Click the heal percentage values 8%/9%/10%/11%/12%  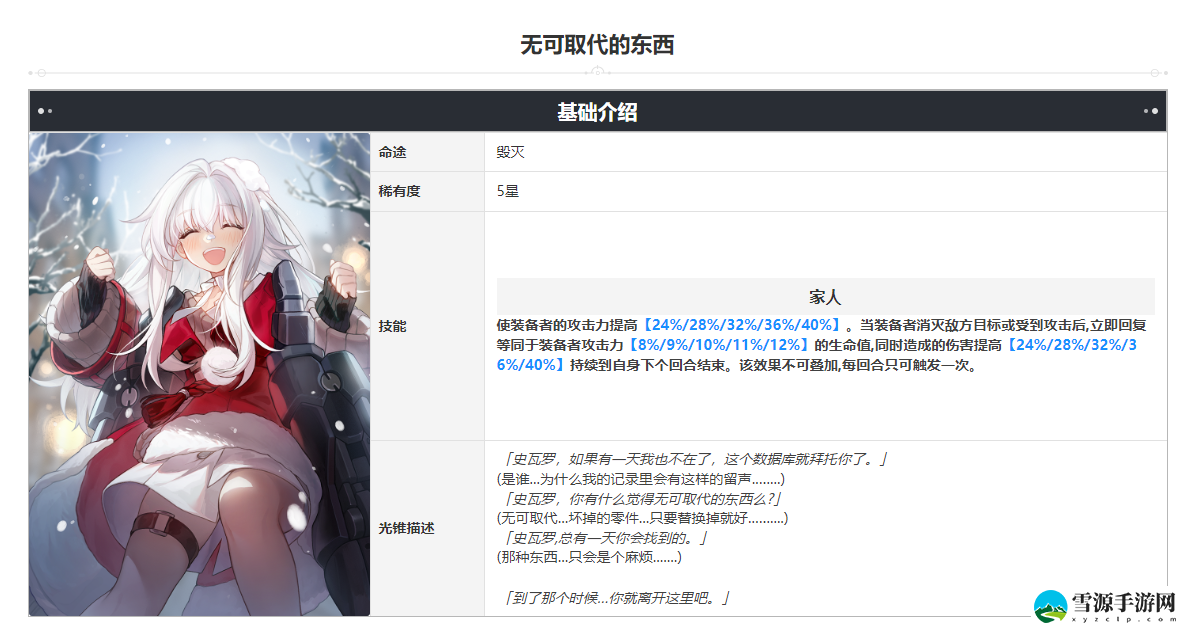[x=719, y=345]
